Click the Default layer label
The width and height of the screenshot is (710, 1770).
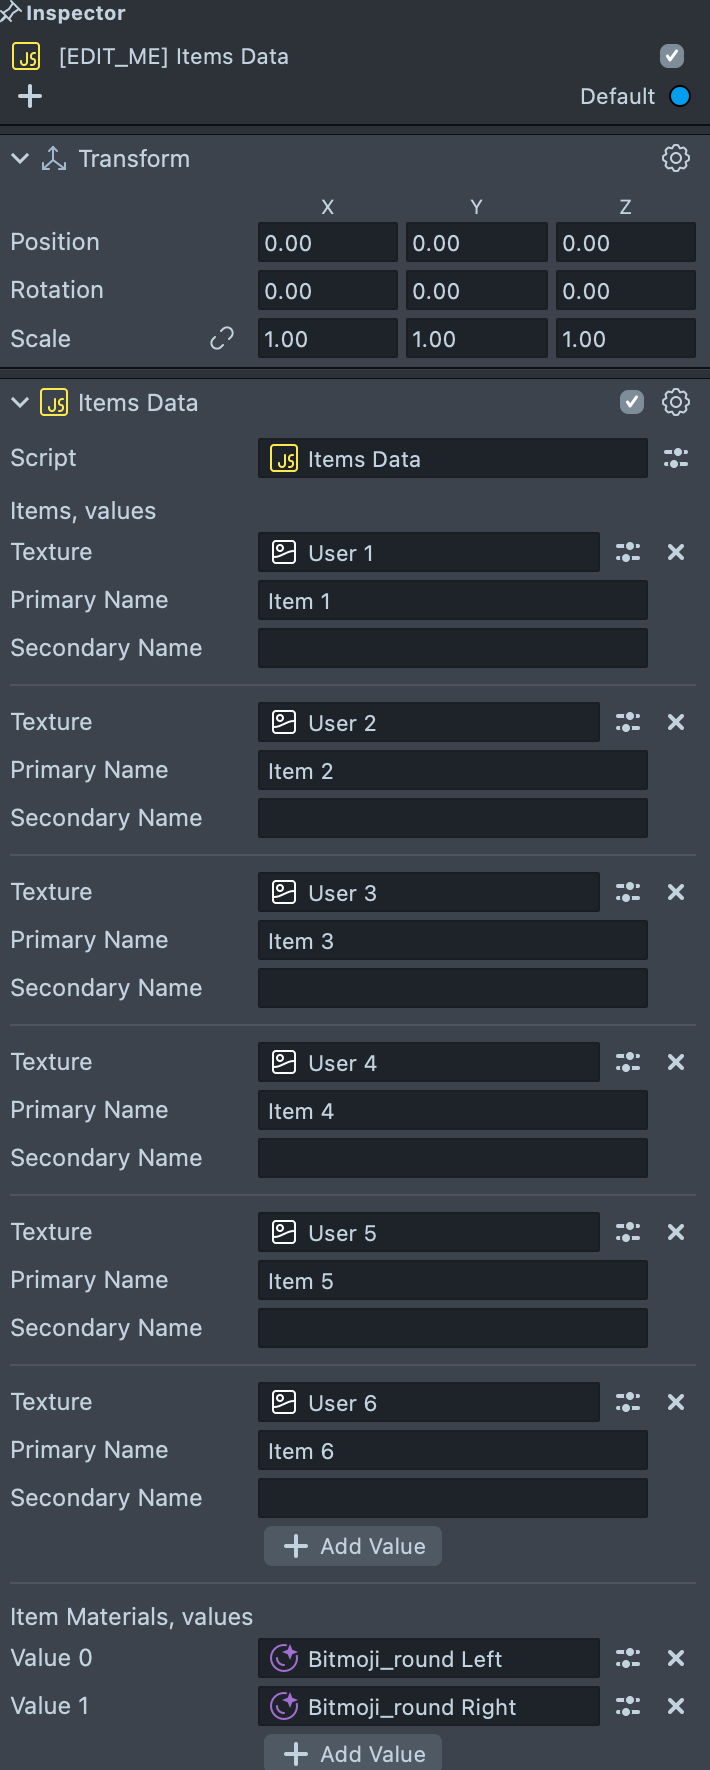(617, 96)
